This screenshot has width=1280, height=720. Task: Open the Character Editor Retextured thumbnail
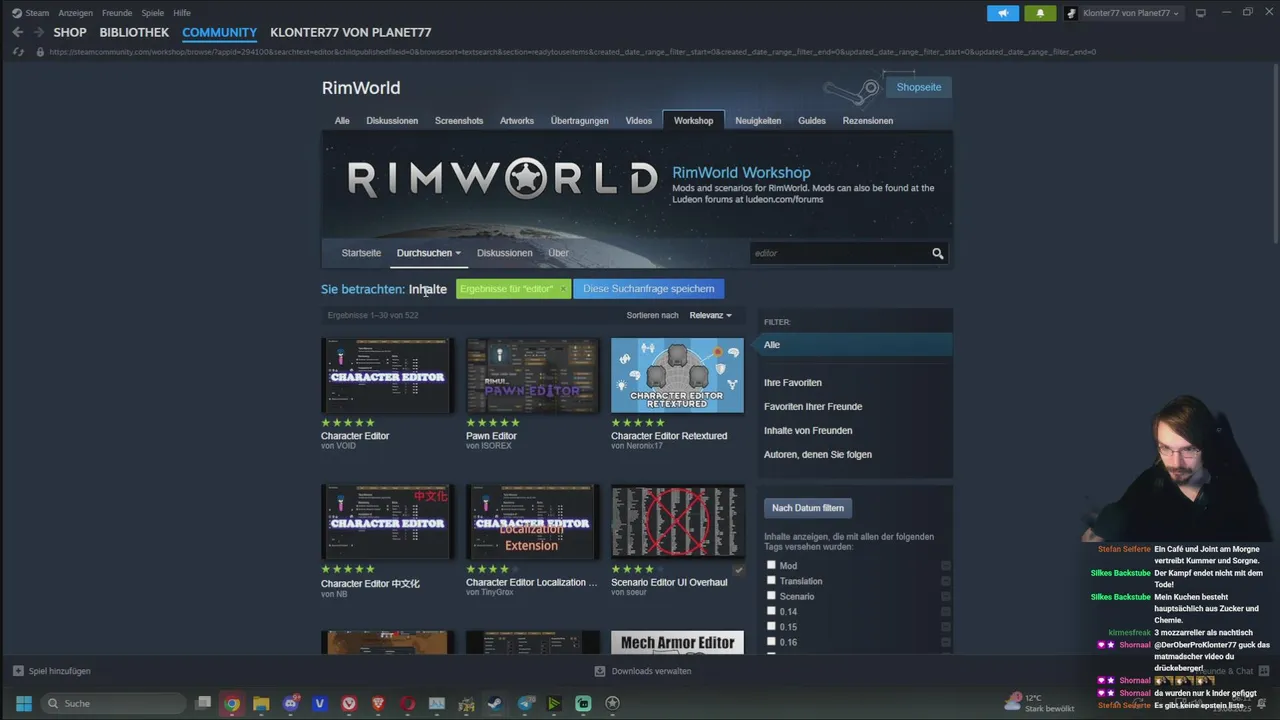click(x=677, y=375)
